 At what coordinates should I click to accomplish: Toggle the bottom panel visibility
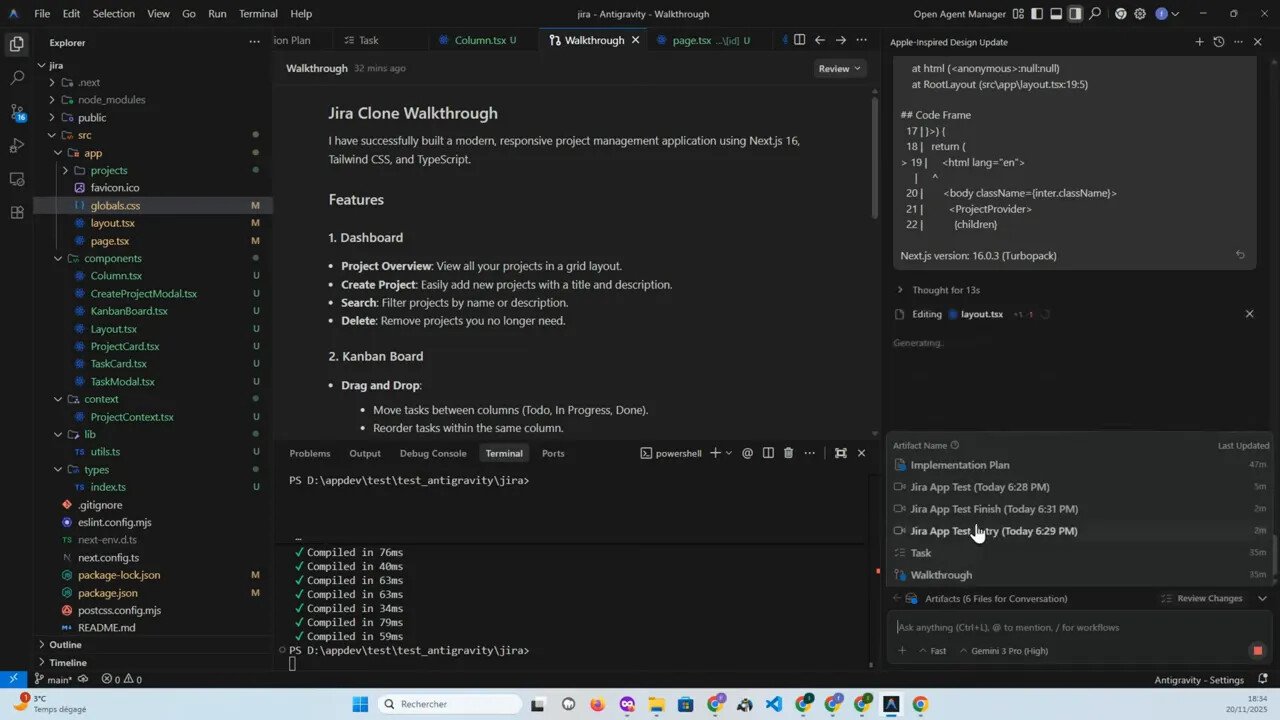click(x=1055, y=13)
